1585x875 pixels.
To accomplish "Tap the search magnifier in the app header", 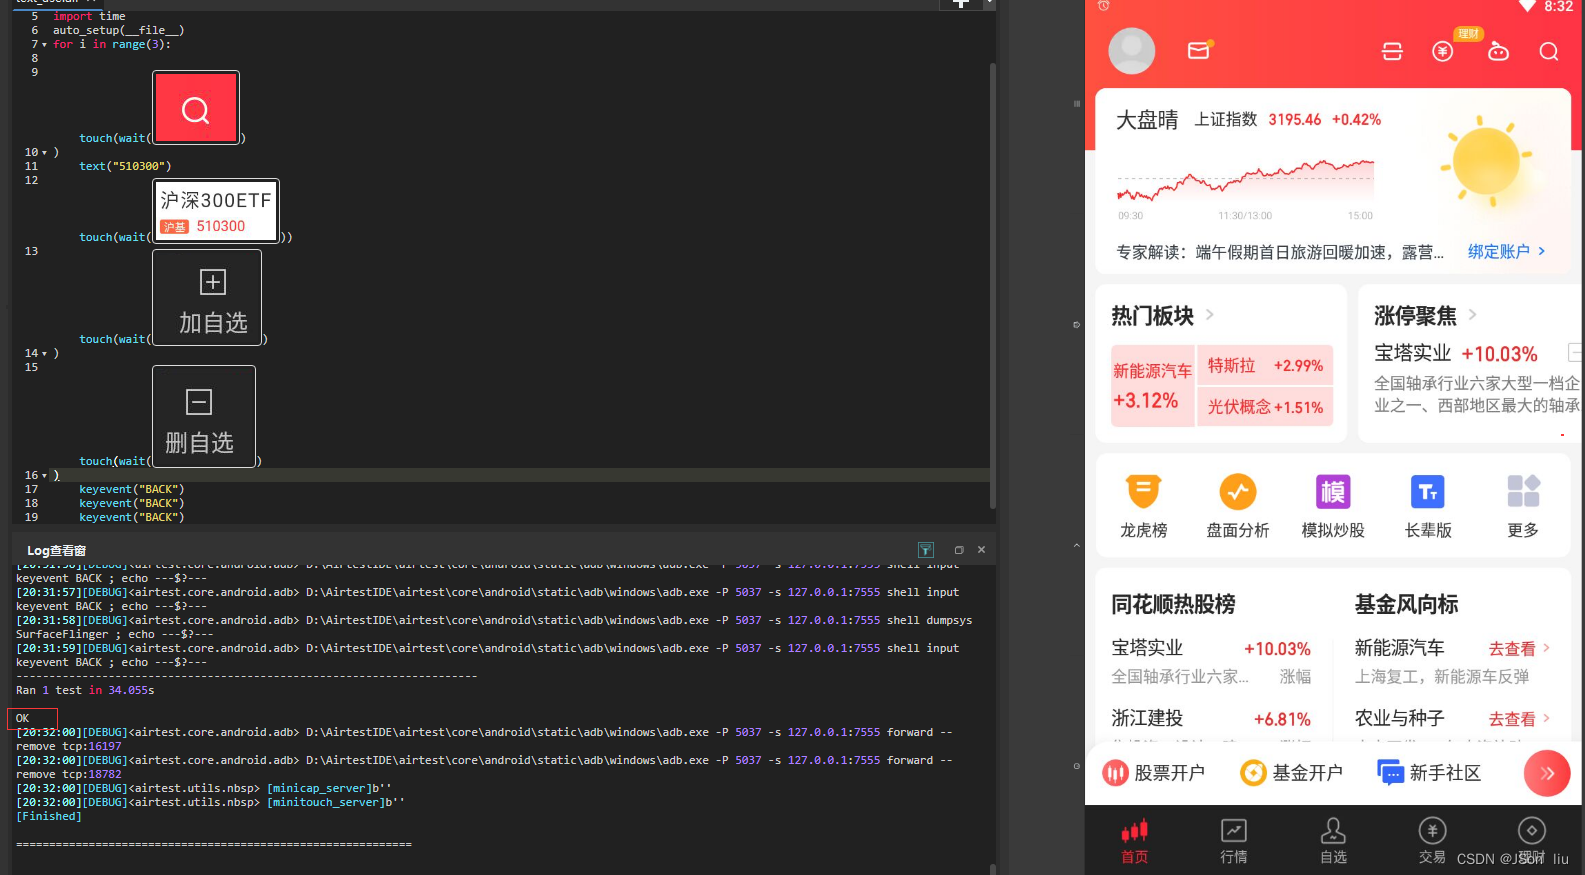I will (1549, 51).
